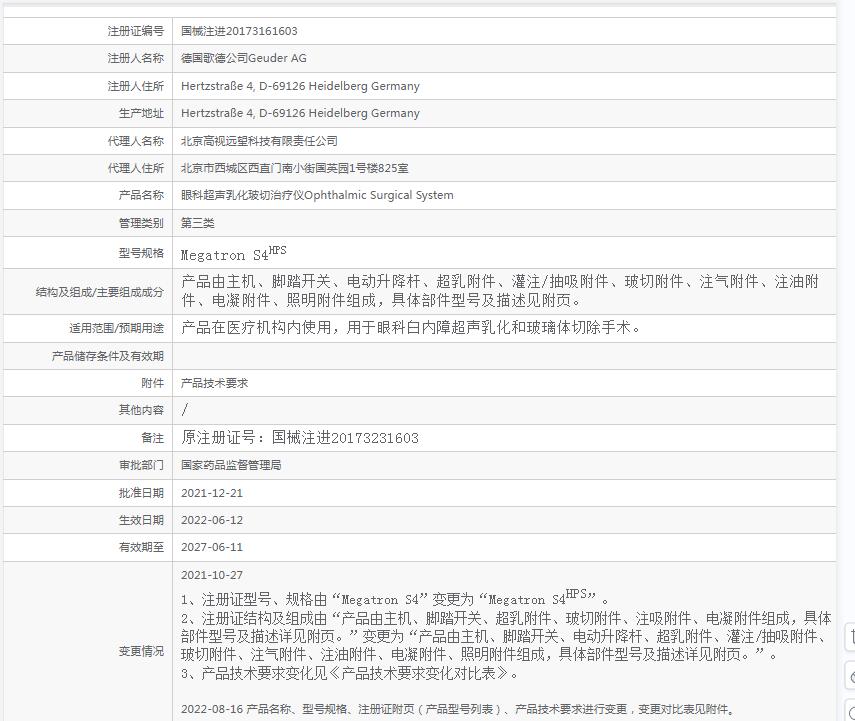Select the 生效日期 label
This screenshot has width=855, height=721.
pos(141,520)
